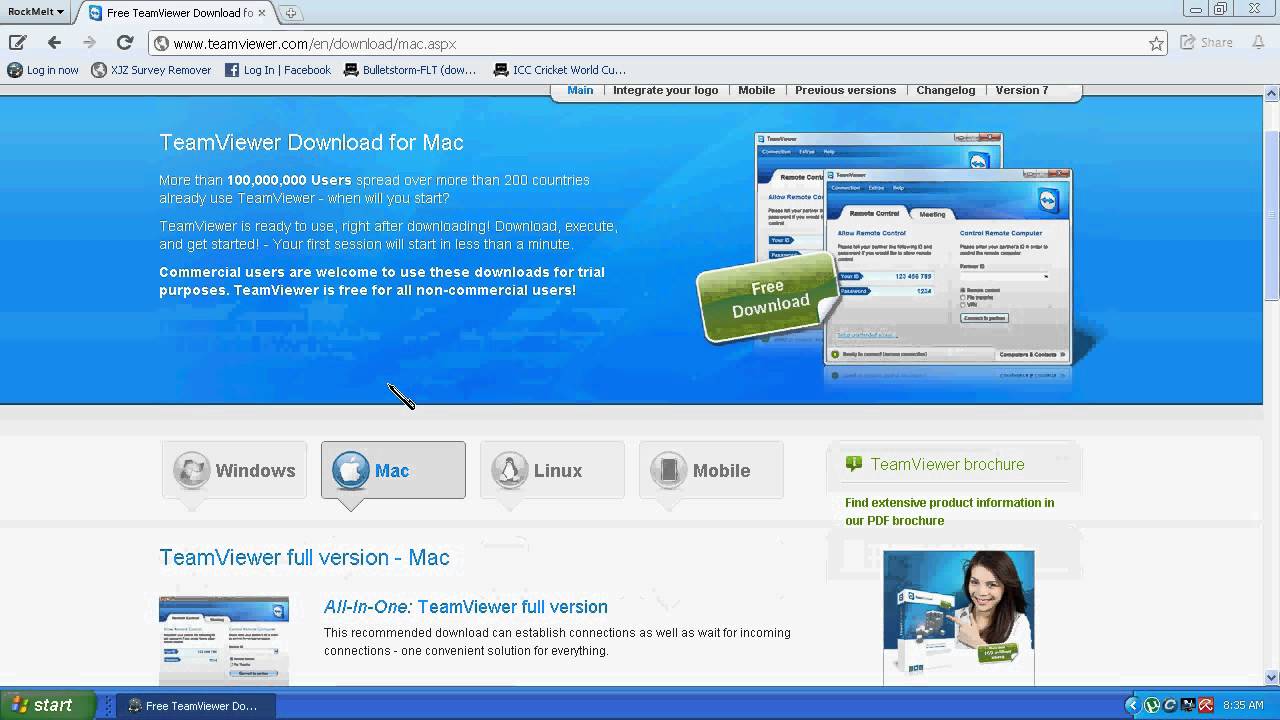This screenshot has height=720, width=1280.
Task: Click the Apple logo icon
Action: (350, 470)
